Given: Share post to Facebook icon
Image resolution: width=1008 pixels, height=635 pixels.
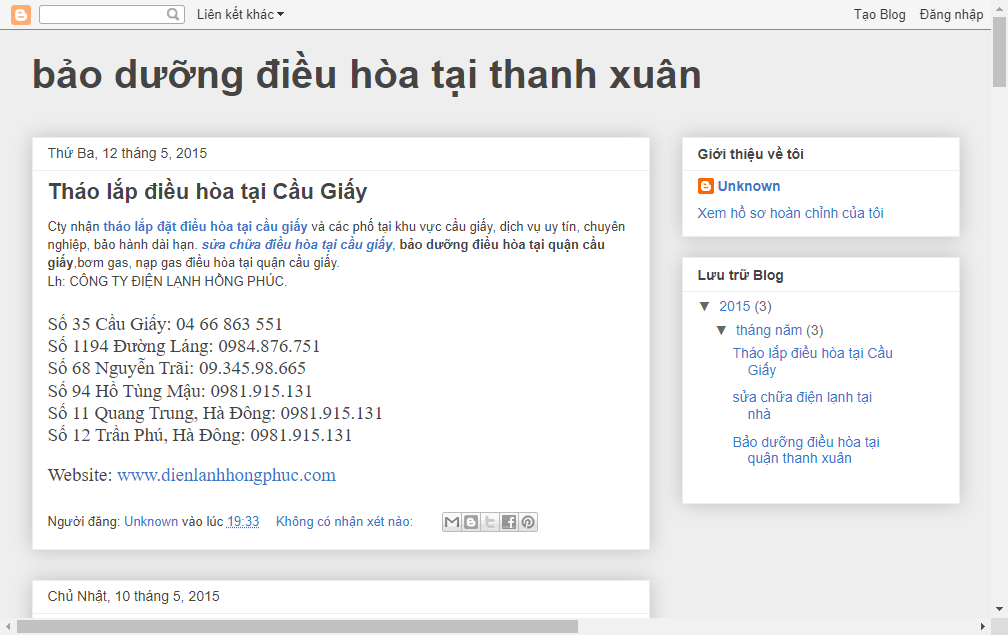Looking at the screenshot, I should (x=508, y=522).
